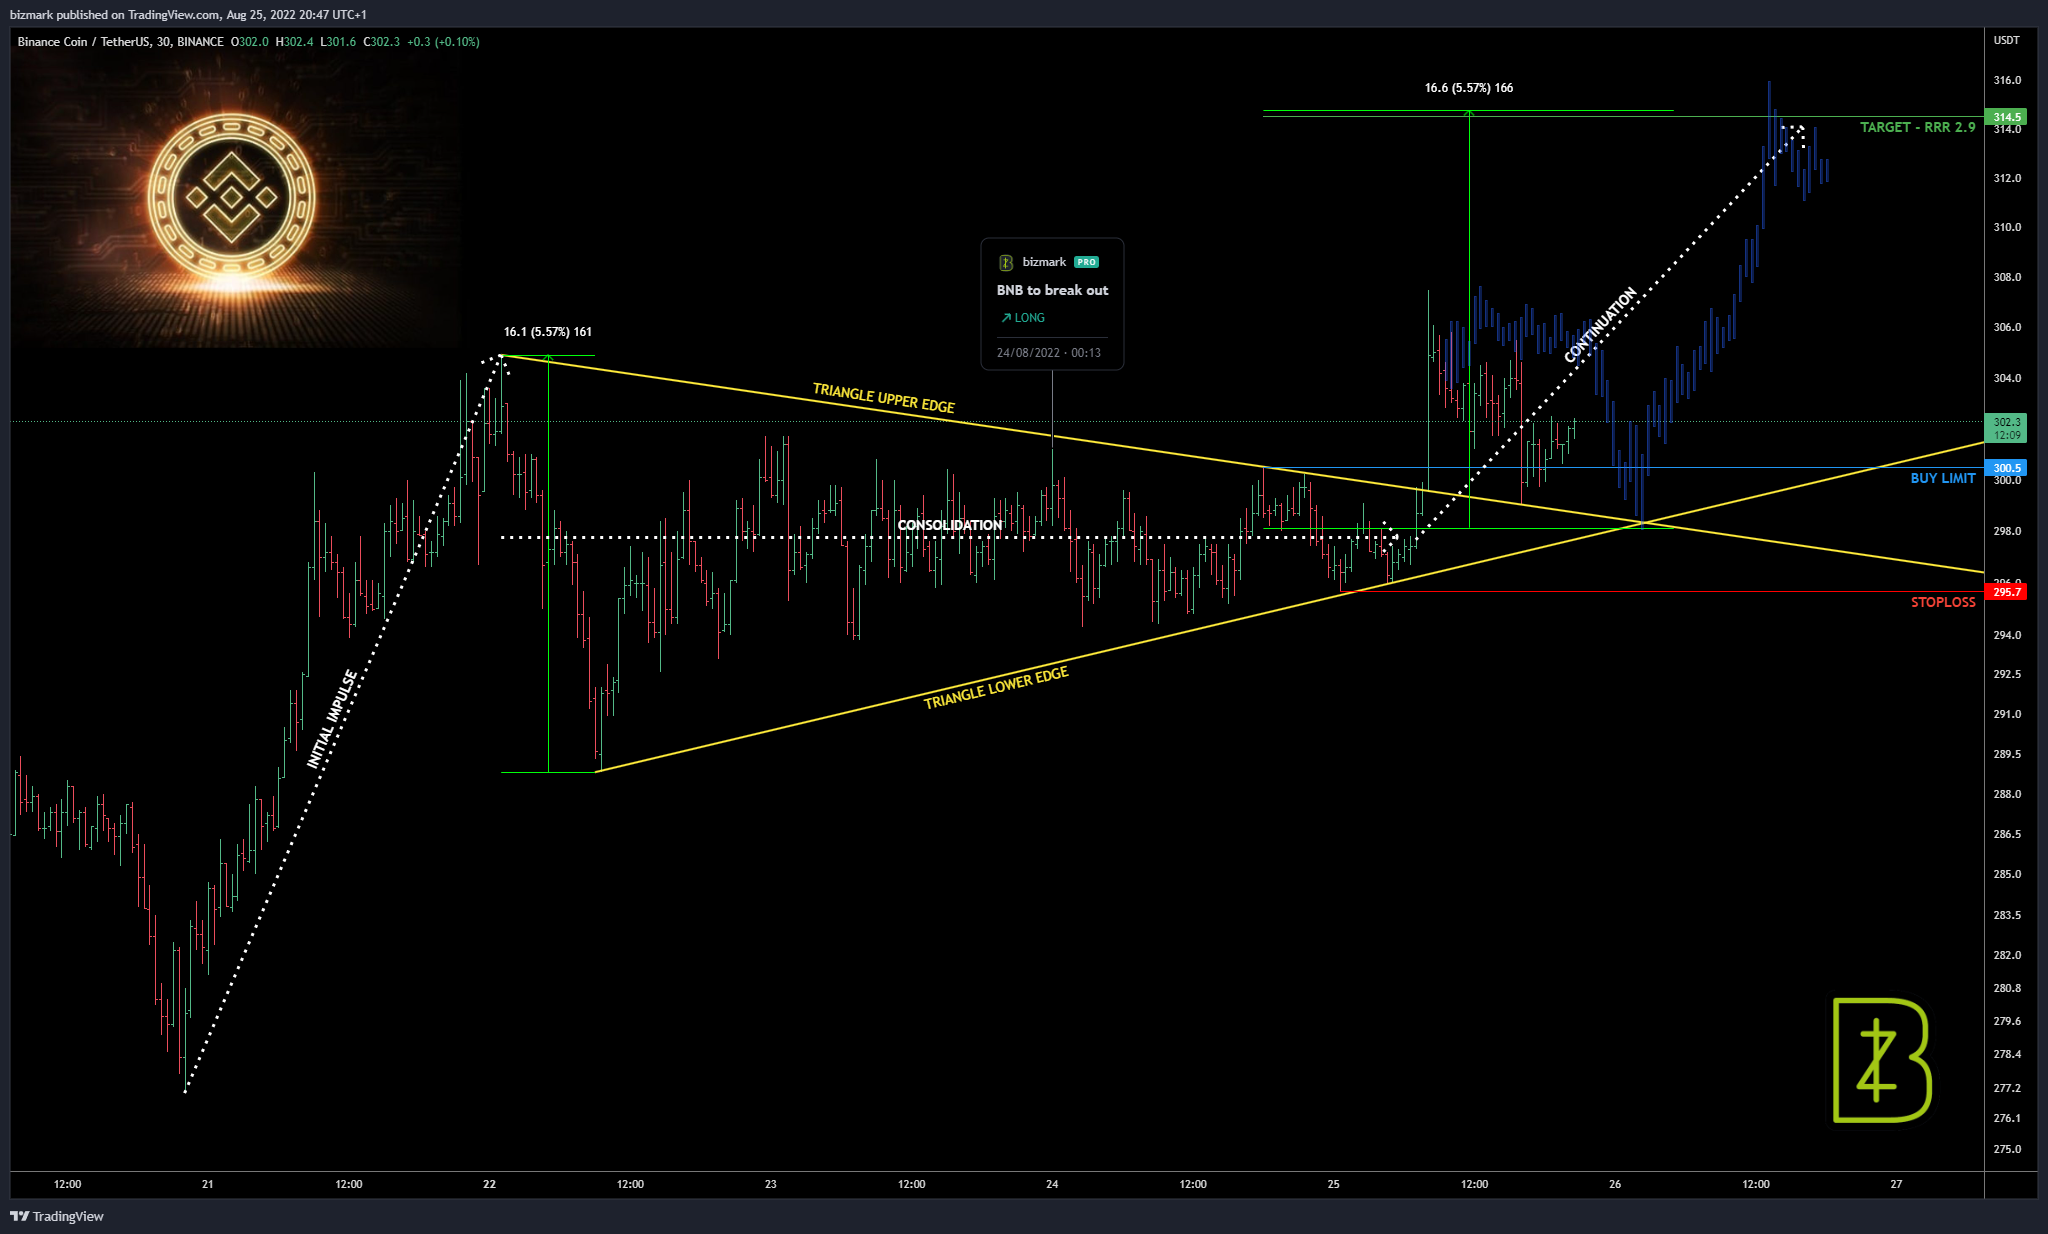
Task: Click the idea date 24/08/2022 · 00:13
Action: 1048,353
